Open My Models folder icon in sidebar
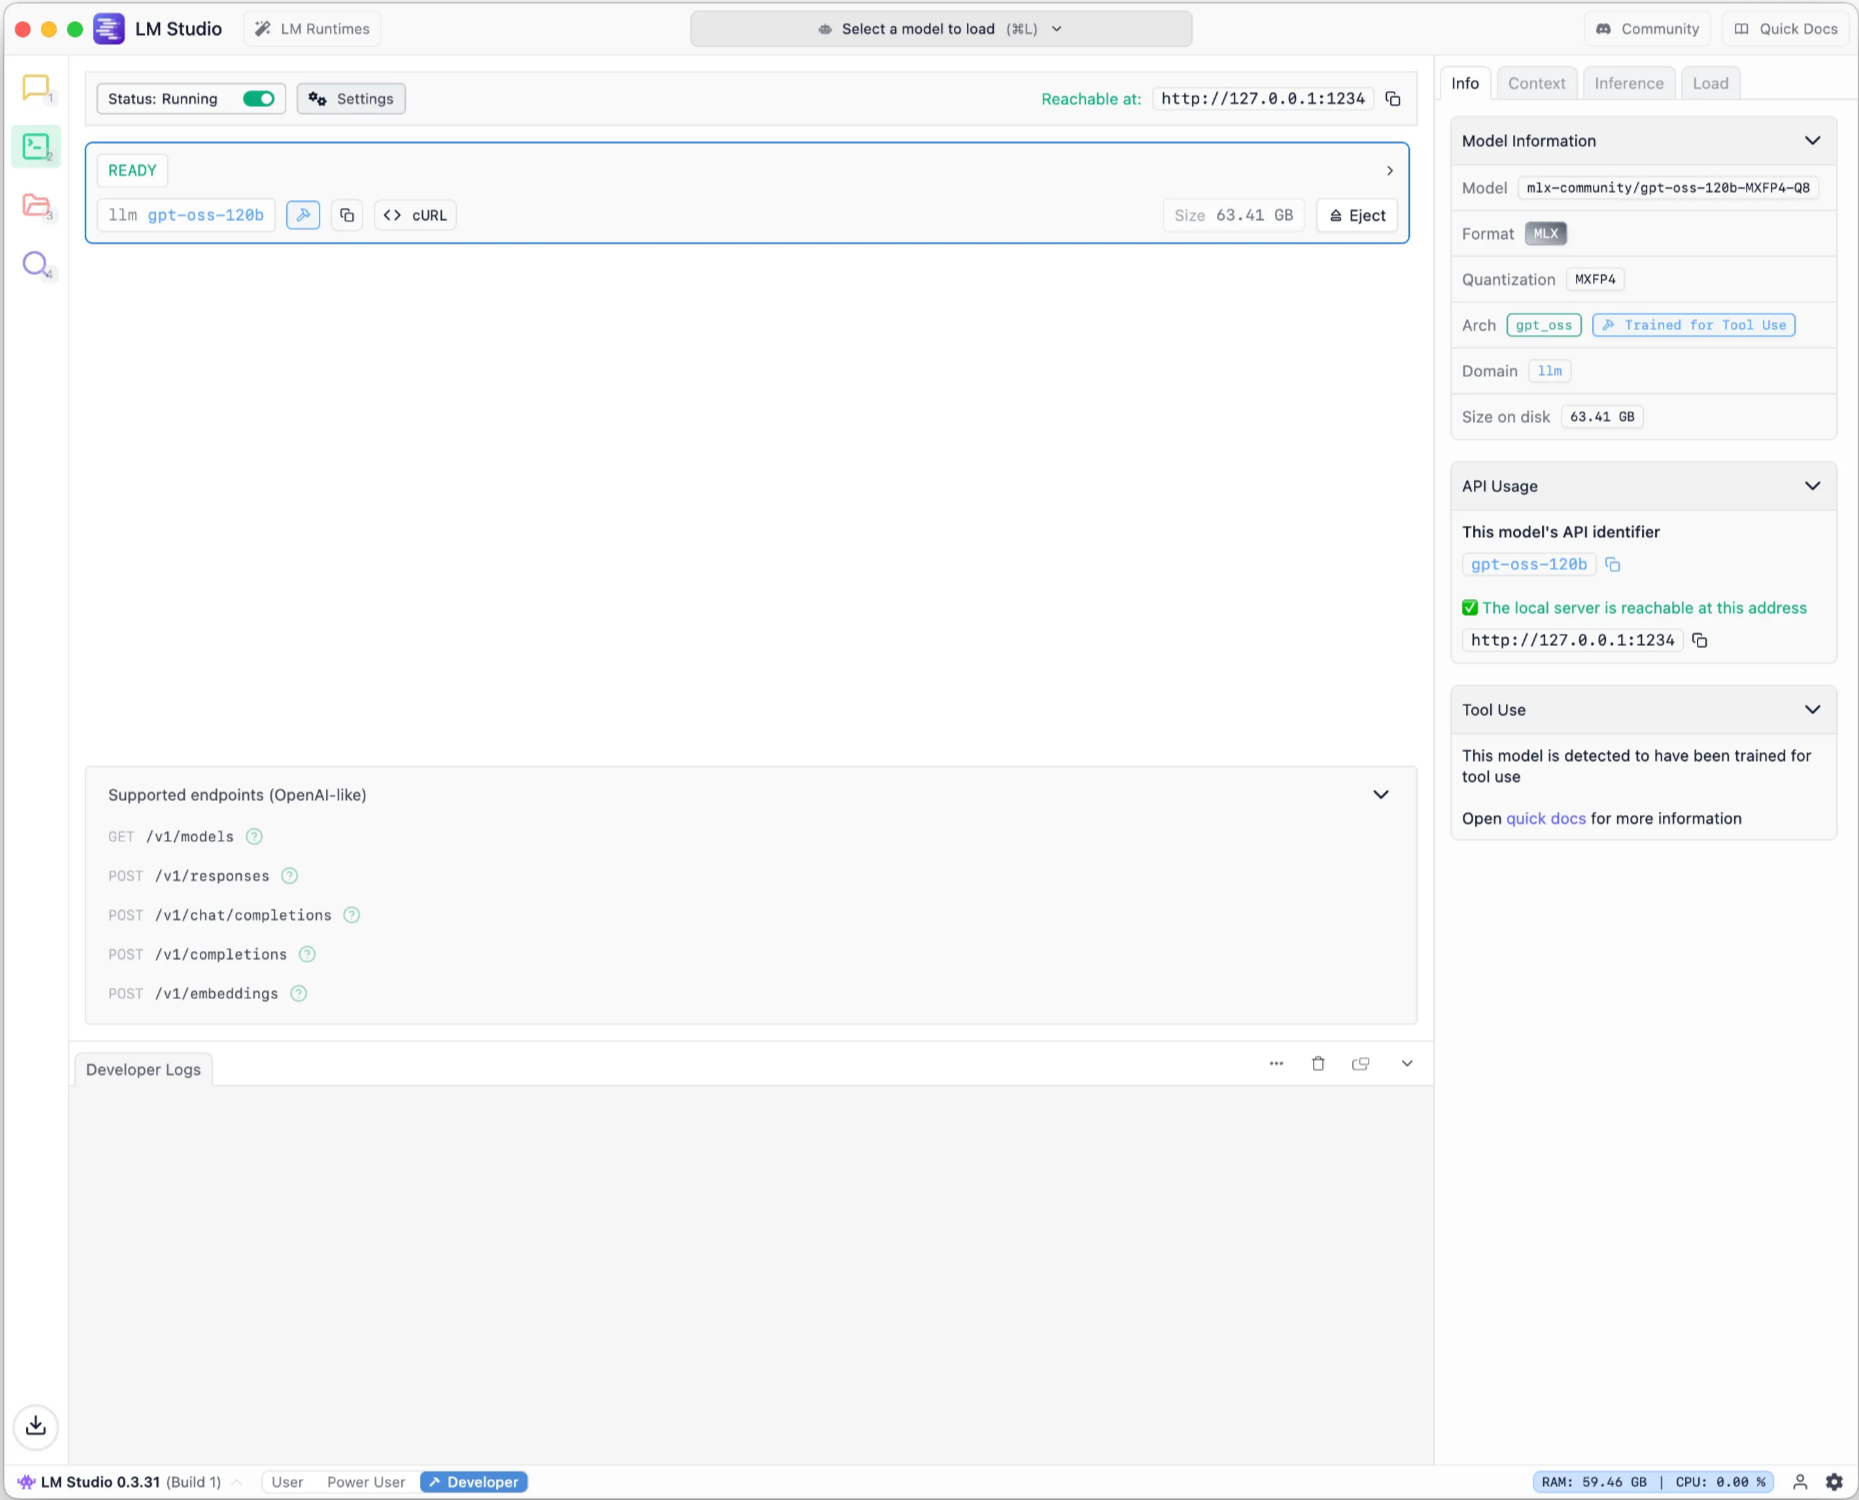 (36, 206)
